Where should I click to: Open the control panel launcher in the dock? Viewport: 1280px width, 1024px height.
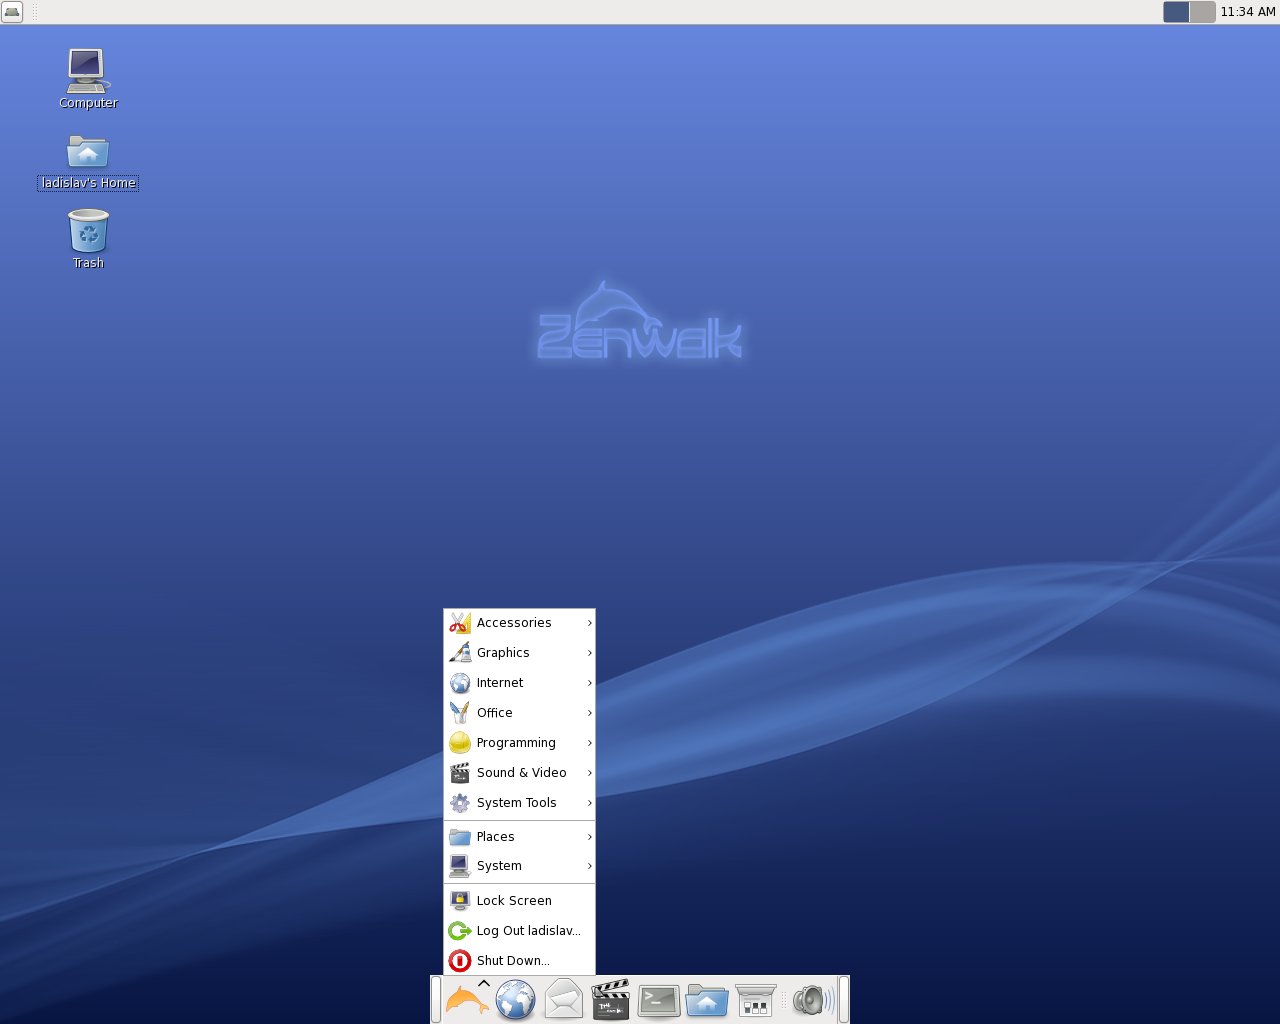tap(755, 999)
